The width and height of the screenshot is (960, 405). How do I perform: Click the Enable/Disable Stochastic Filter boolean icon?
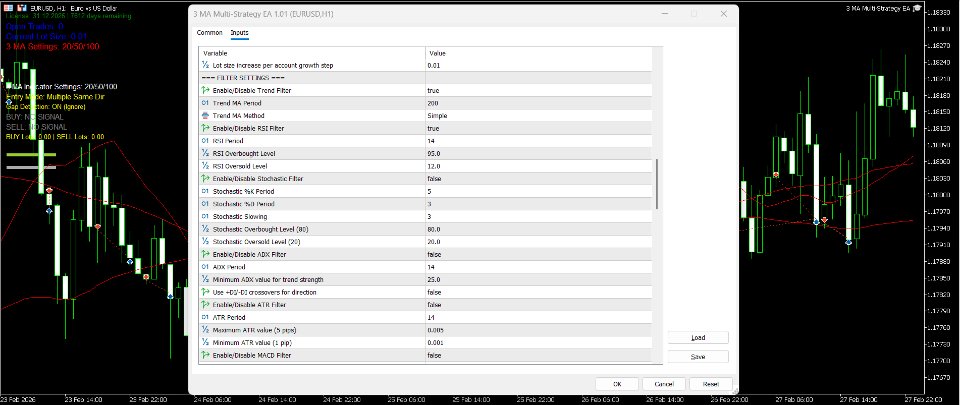click(205, 179)
